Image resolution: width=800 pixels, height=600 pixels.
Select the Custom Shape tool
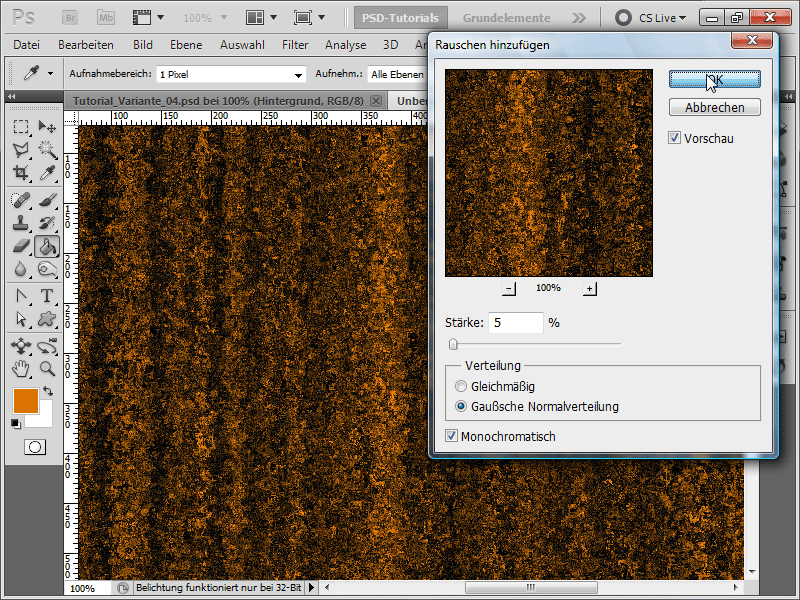click(x=47, y=319)
